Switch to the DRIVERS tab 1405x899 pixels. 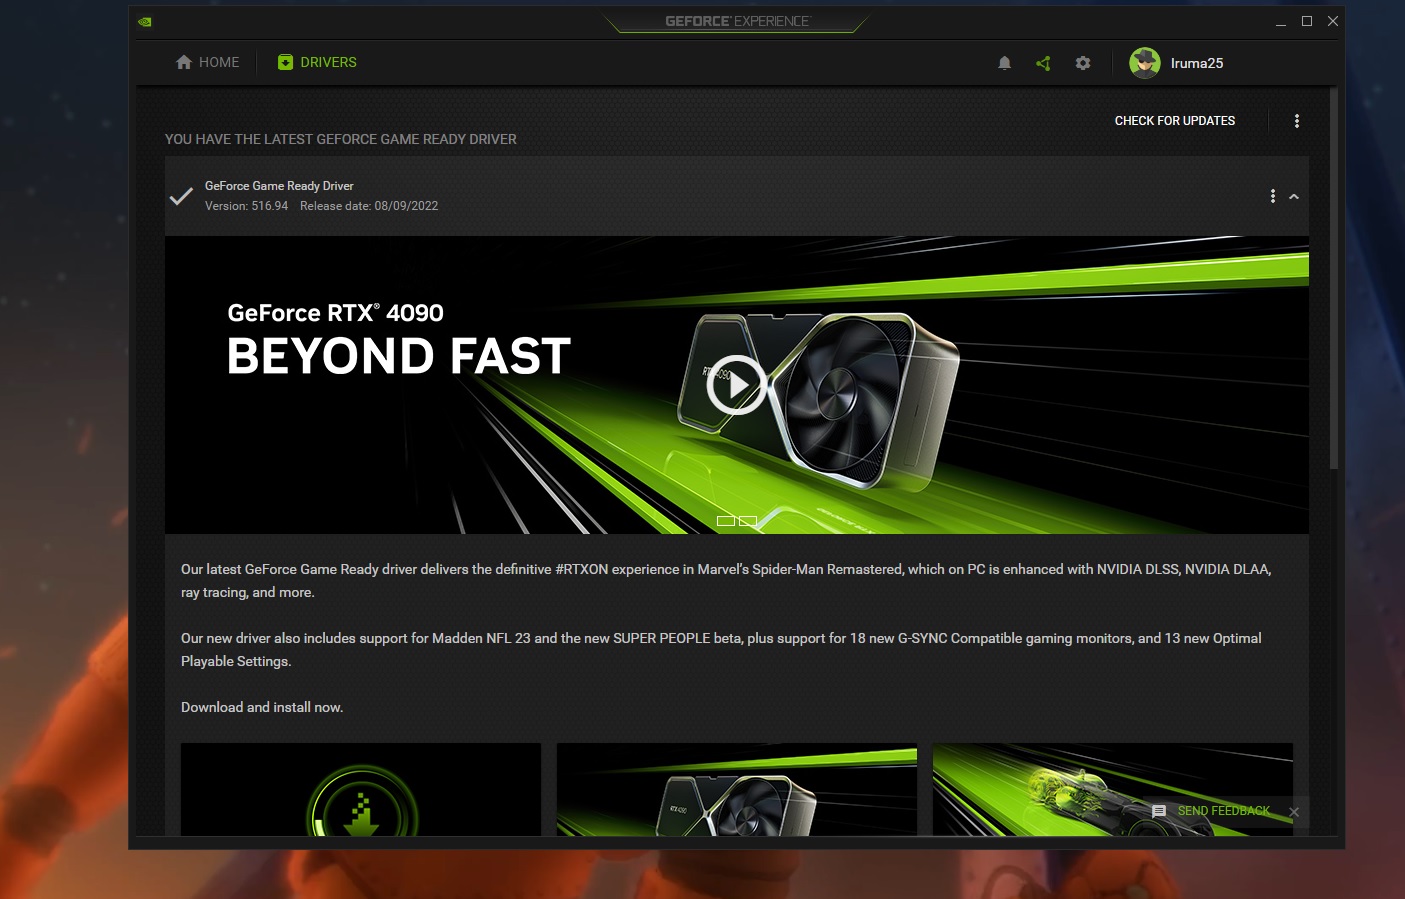tap(317, 62)
